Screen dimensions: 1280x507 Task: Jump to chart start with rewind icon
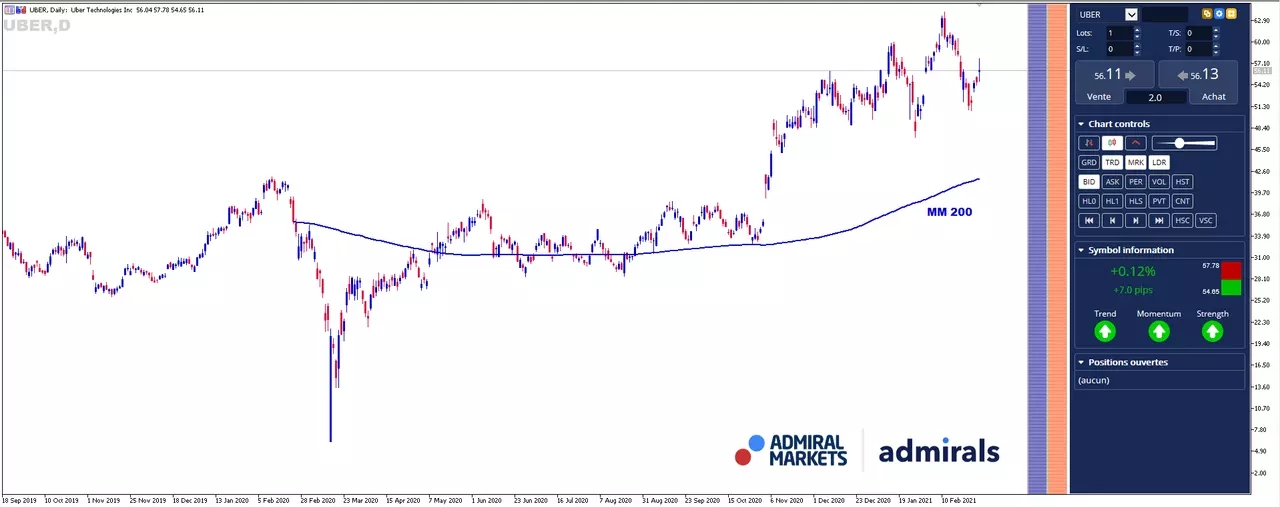coord(1089,220)
